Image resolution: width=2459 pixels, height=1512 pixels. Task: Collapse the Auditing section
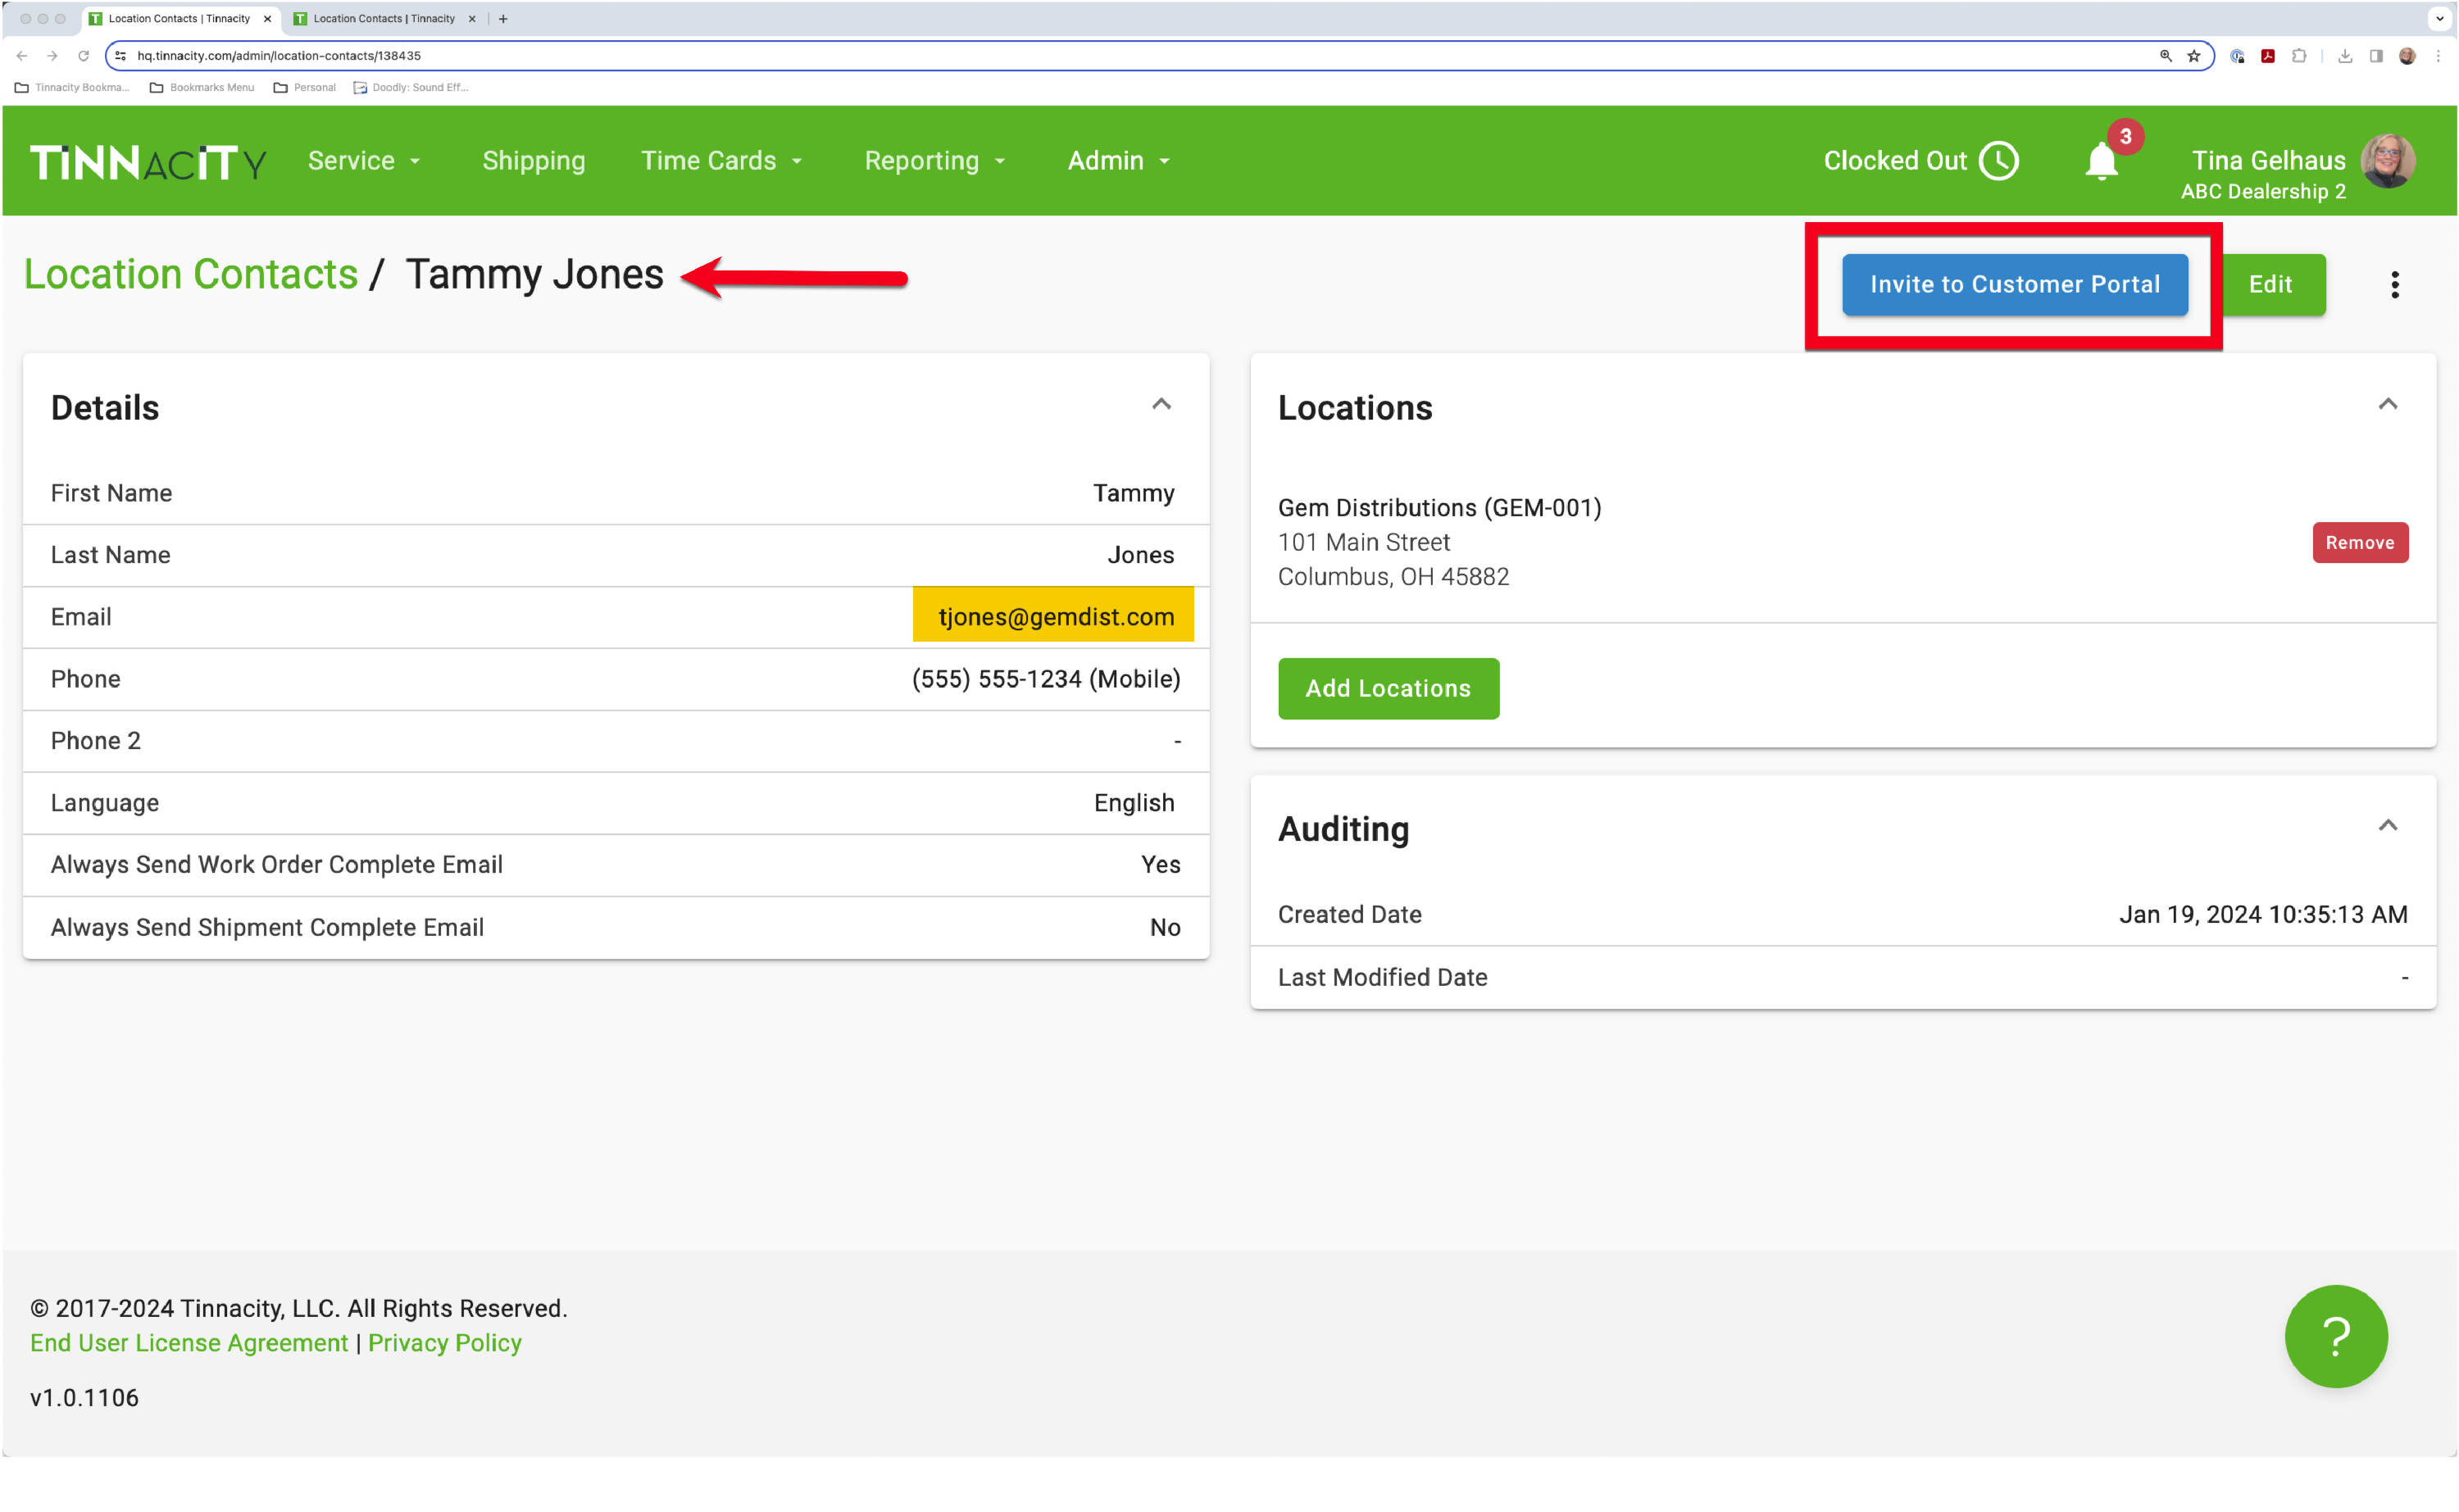point(2389,825)
